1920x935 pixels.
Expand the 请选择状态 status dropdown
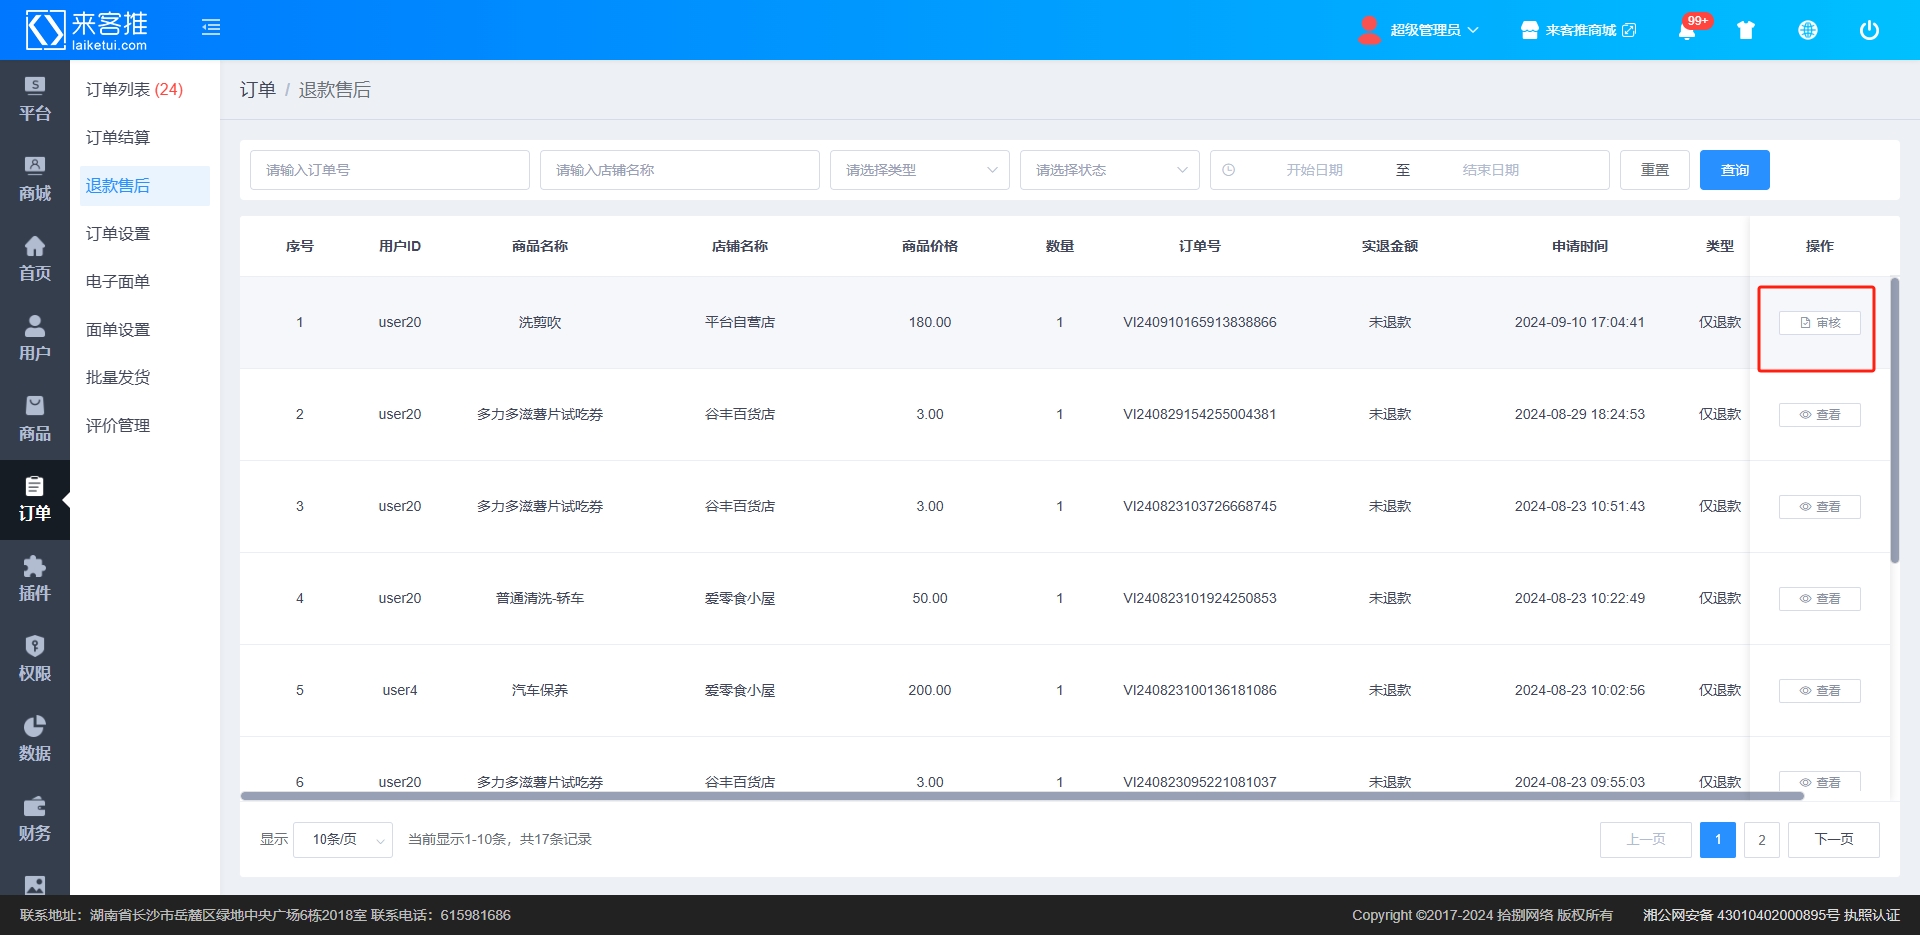coord(1109,170)
